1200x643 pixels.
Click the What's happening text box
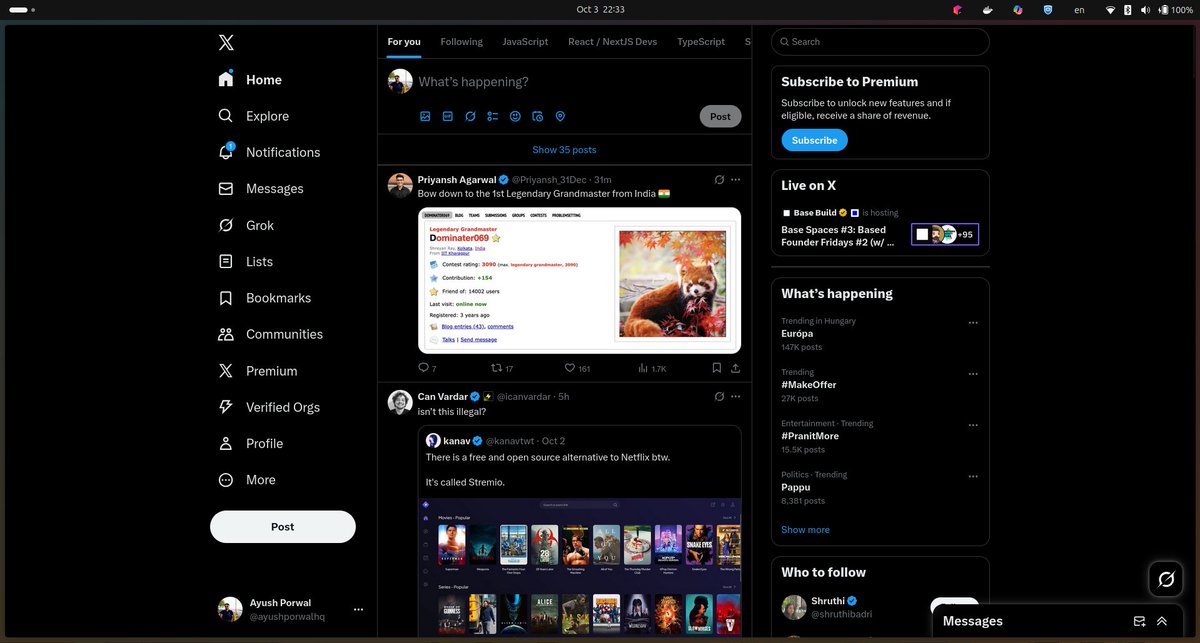click(x=580, y=82)
